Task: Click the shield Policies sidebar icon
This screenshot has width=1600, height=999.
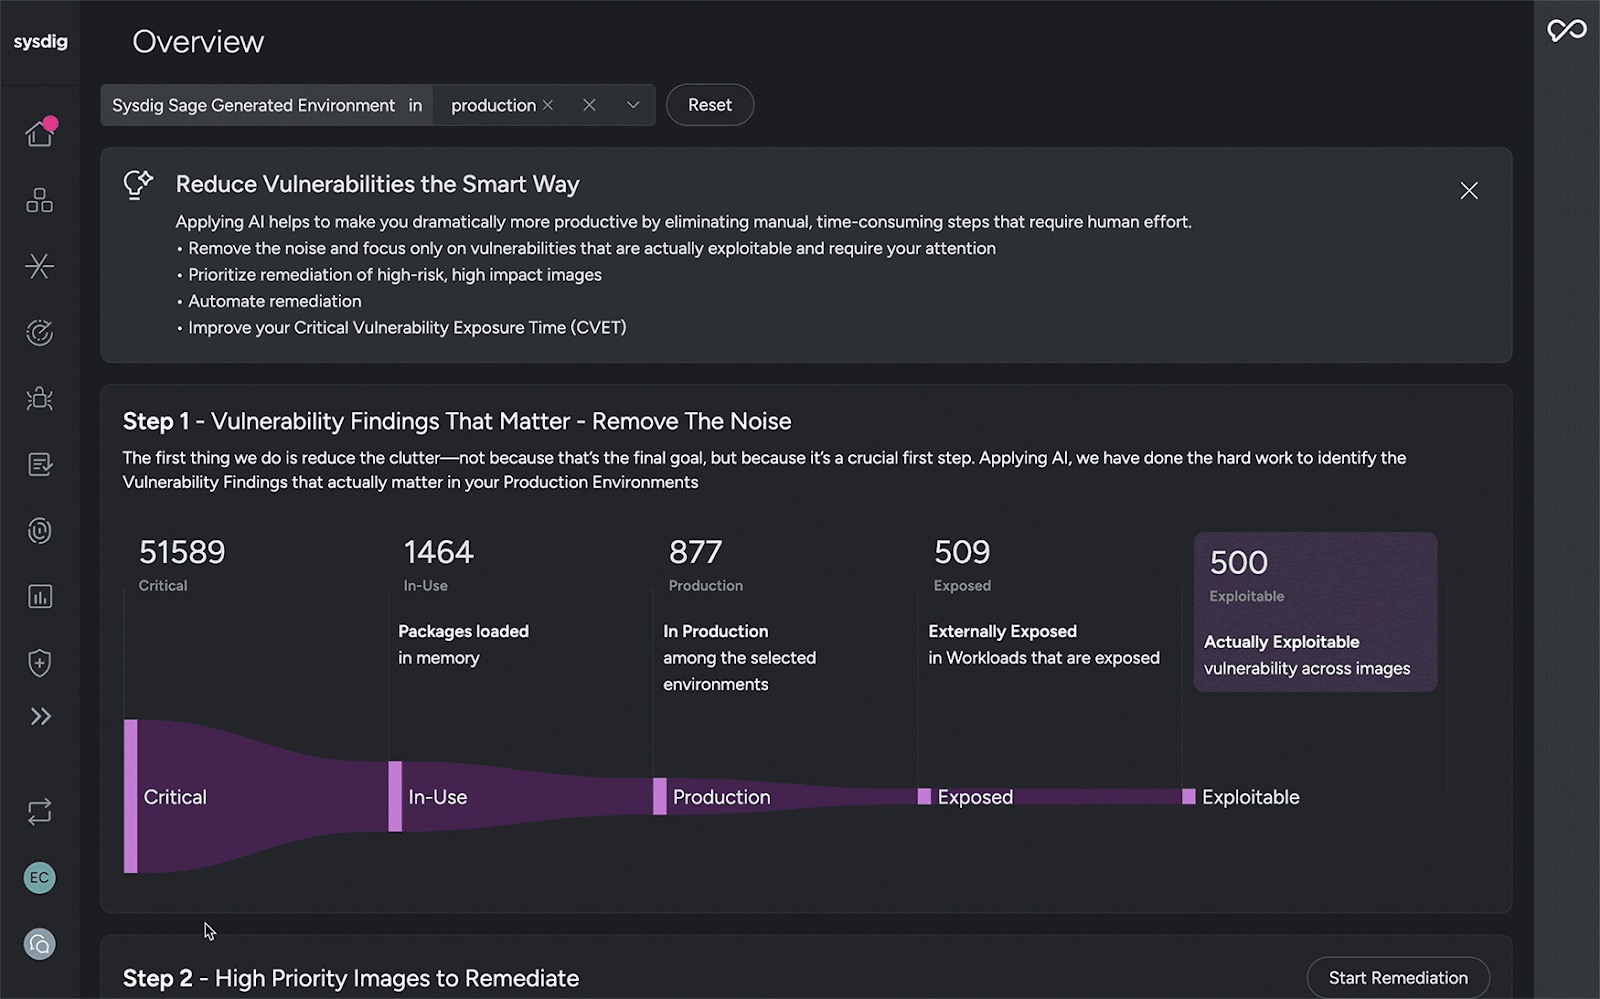Action: tap(39, 663)
